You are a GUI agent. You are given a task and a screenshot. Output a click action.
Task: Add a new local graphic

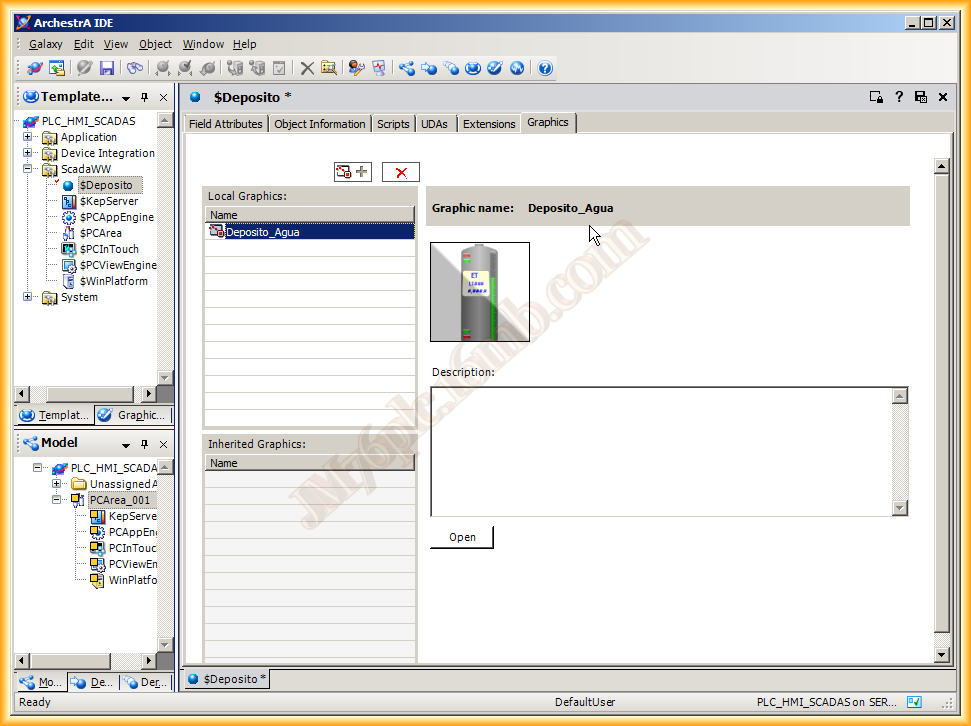(352, 172)
